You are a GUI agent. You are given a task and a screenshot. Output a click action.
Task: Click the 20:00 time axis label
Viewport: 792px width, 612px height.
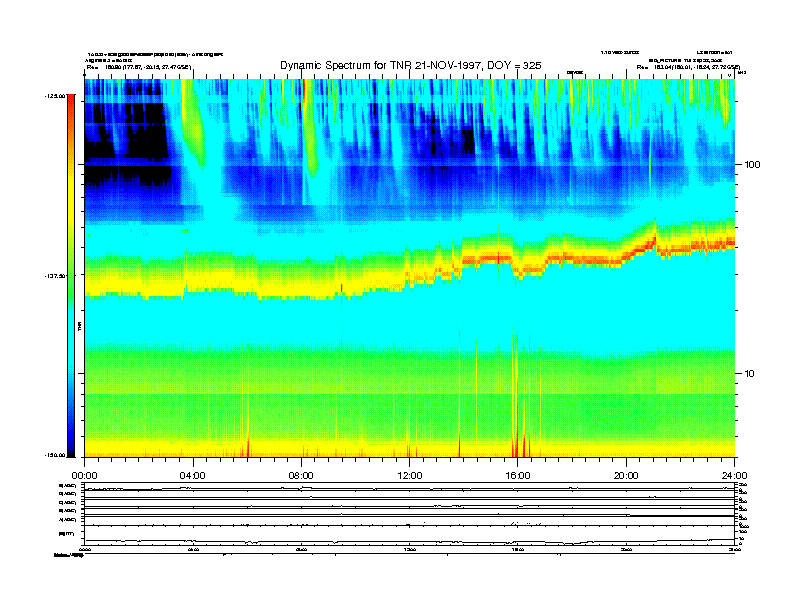[x=626, y=476]
